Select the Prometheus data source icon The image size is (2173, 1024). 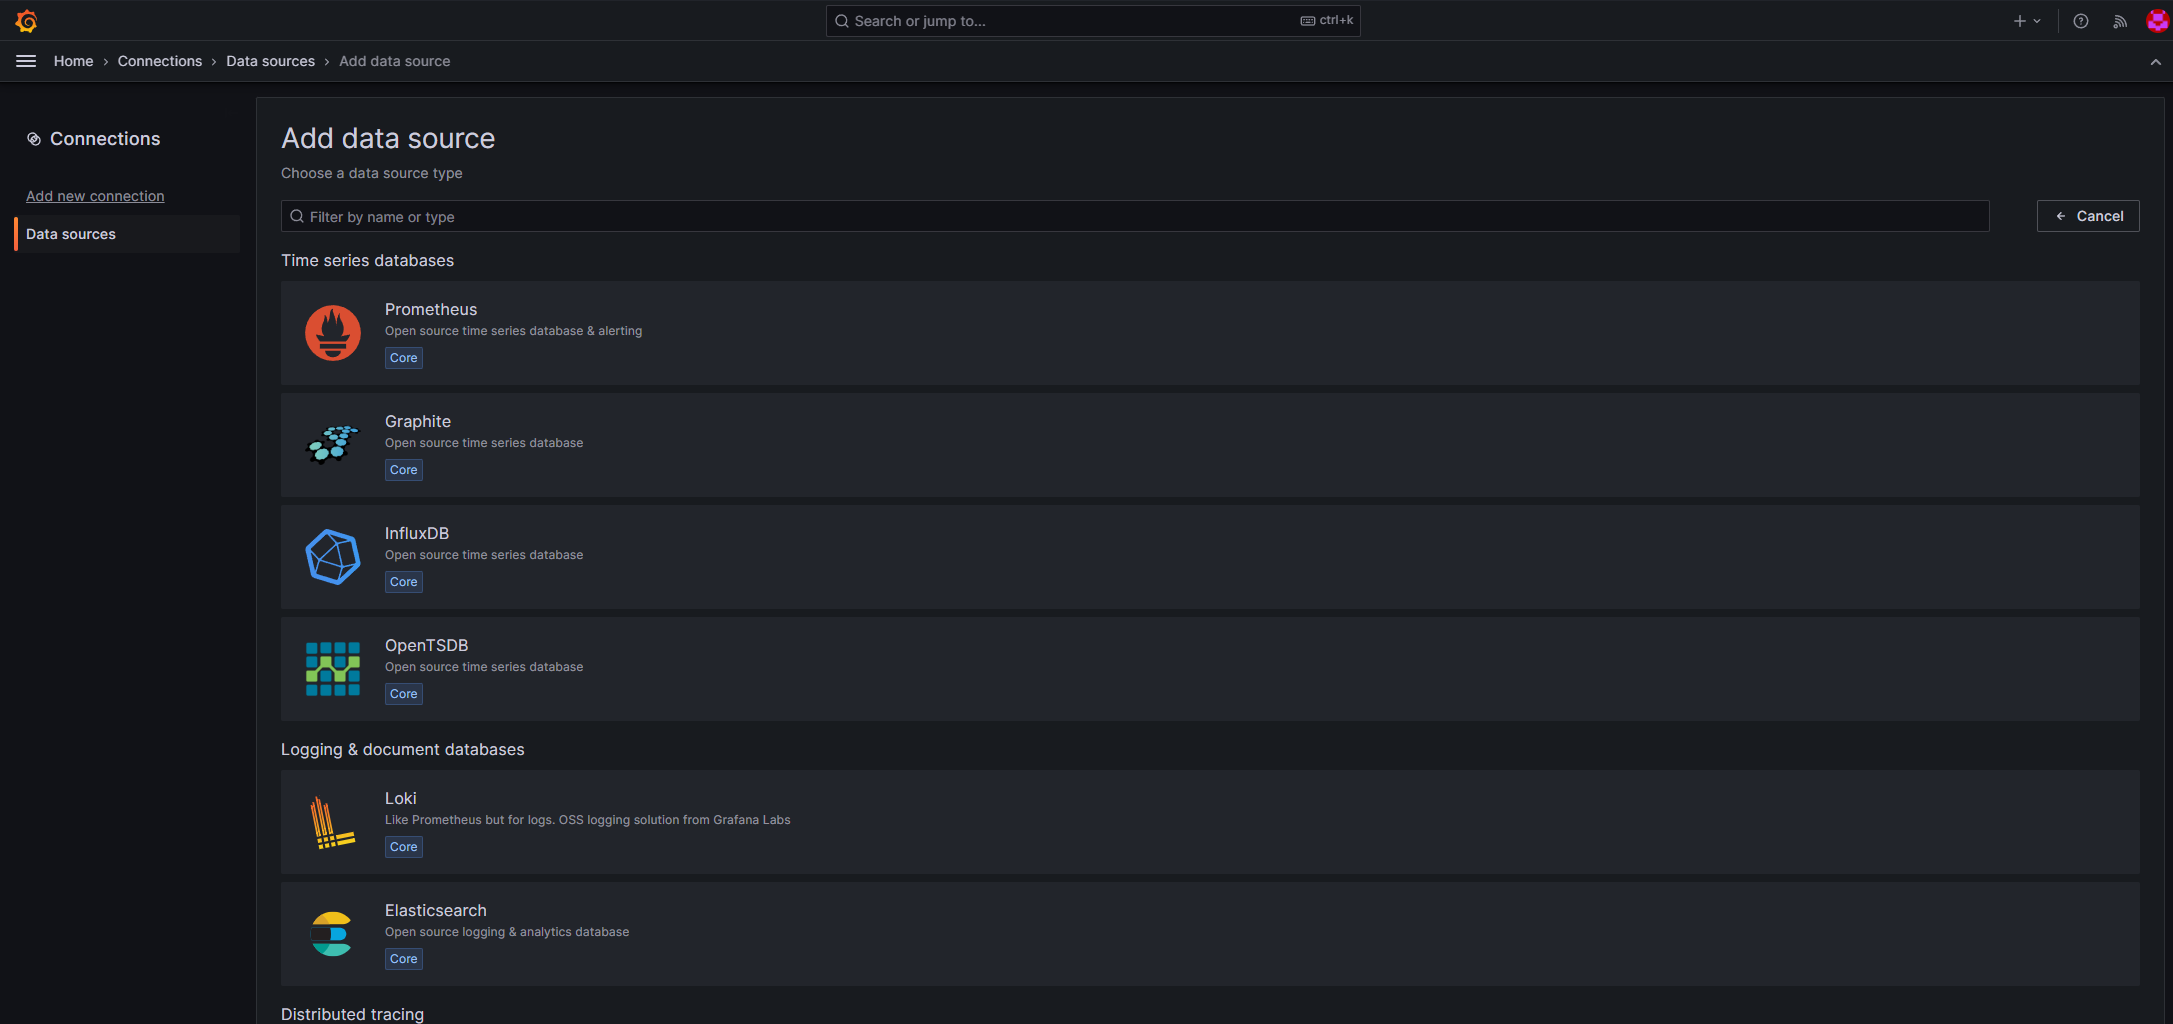332,333
